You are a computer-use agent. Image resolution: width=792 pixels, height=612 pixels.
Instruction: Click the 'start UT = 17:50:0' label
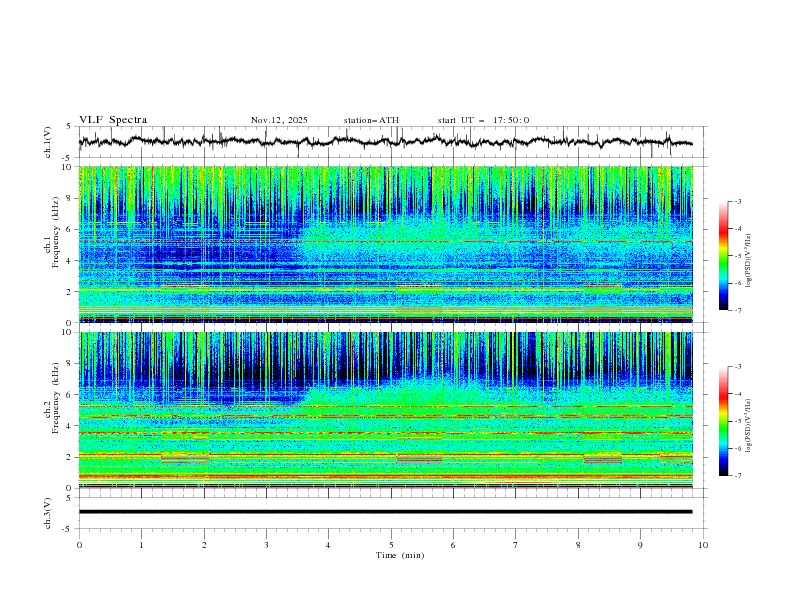click(x=483, y=120)
